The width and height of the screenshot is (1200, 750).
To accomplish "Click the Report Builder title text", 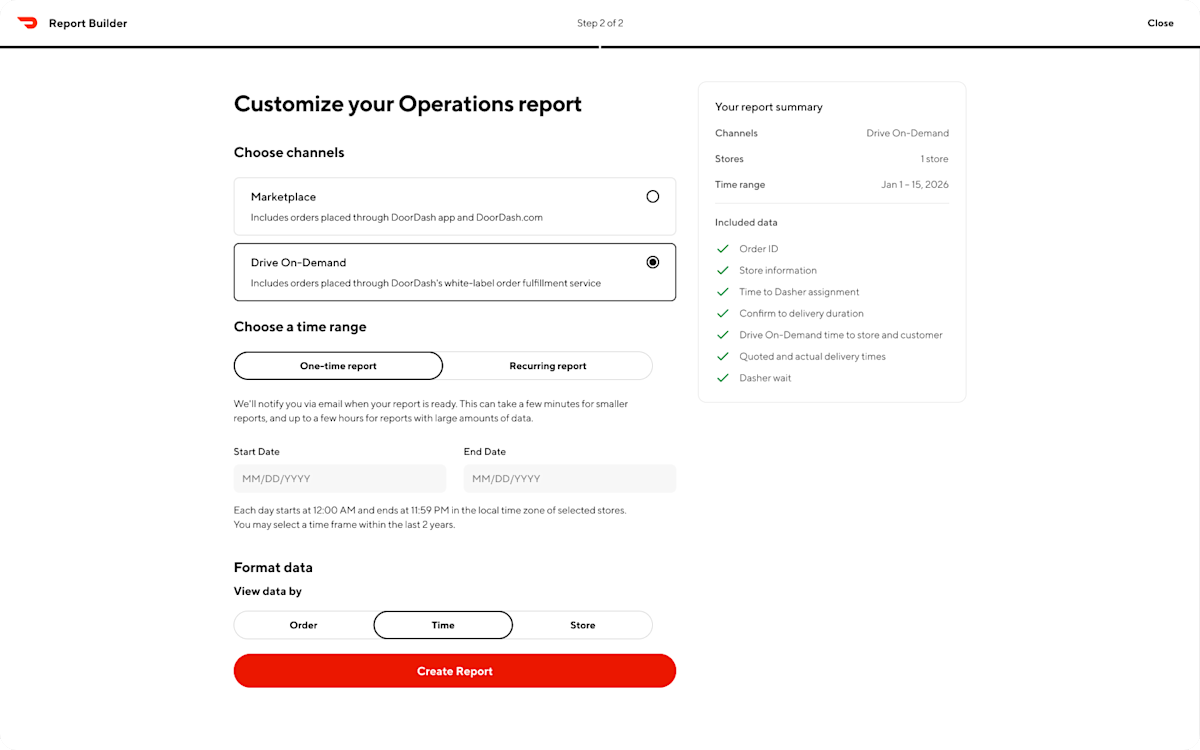I will click(x=88, y=23).
